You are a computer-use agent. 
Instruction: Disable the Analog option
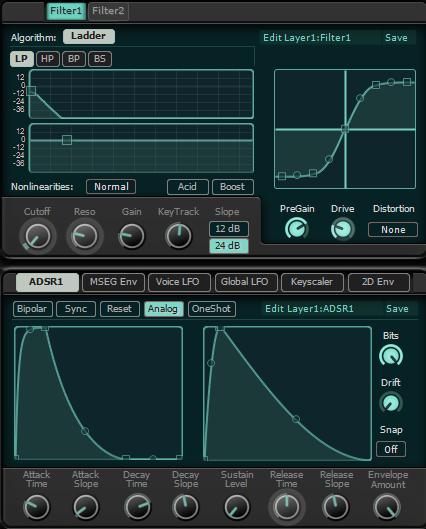pyautogui.click(x=164, y=309)
